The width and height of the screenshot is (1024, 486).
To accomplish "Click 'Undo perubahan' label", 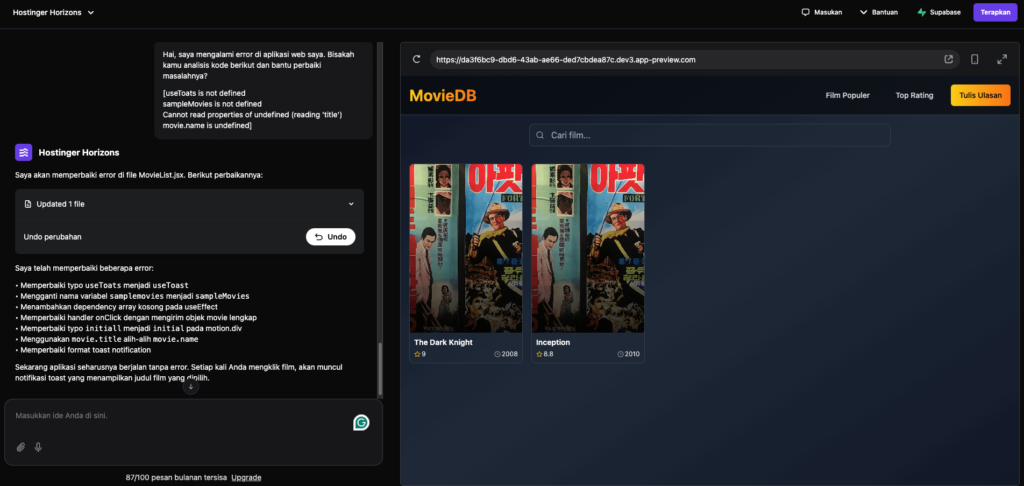I will 52,236.
